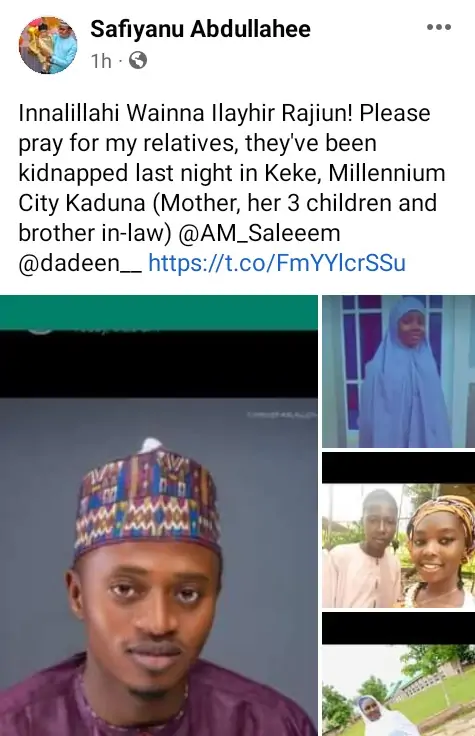Open the t.co/FmYYlcrSSu link
475x736 pixels.
click(x=277, y=263)
